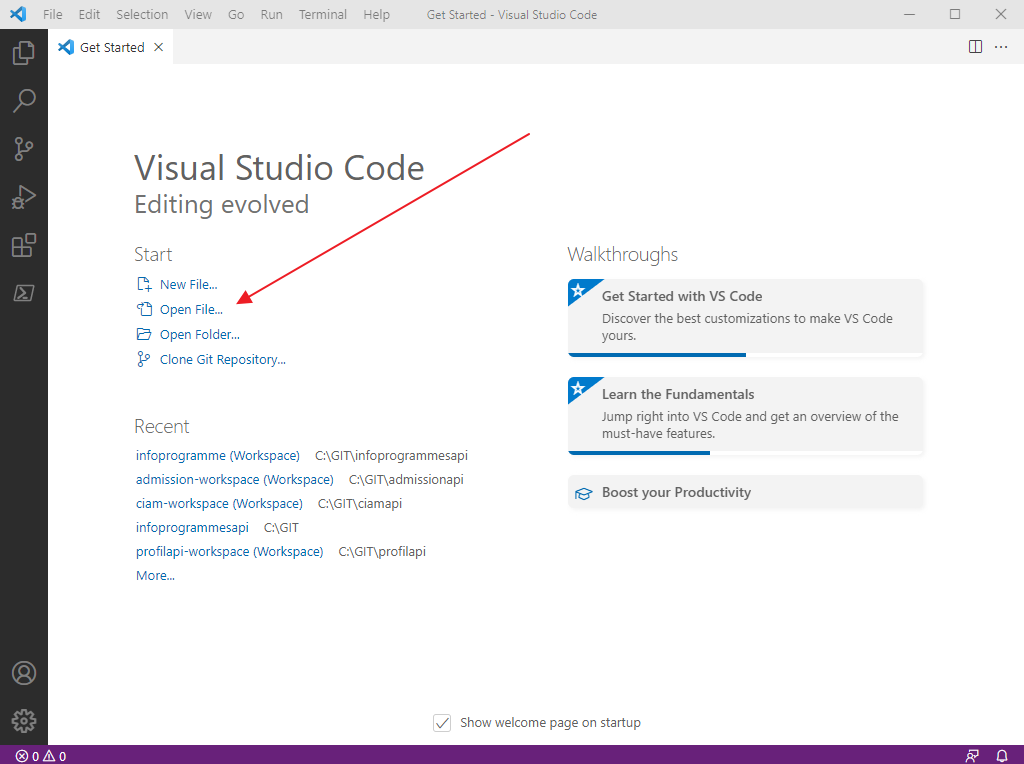
Task: Open the PowerShell panel icon in activity bar
Action: point(24,293)
